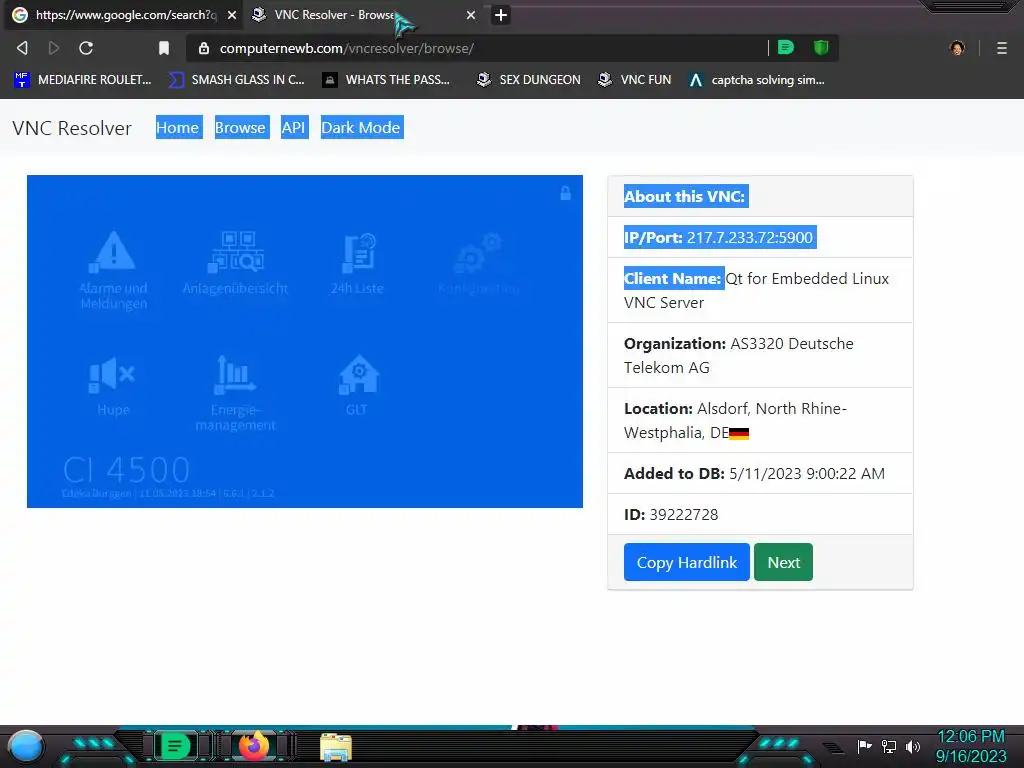The height and width of the screenshot is (768, 1024).
Task: Open Firefox from the taskbar
Action: 254,745
